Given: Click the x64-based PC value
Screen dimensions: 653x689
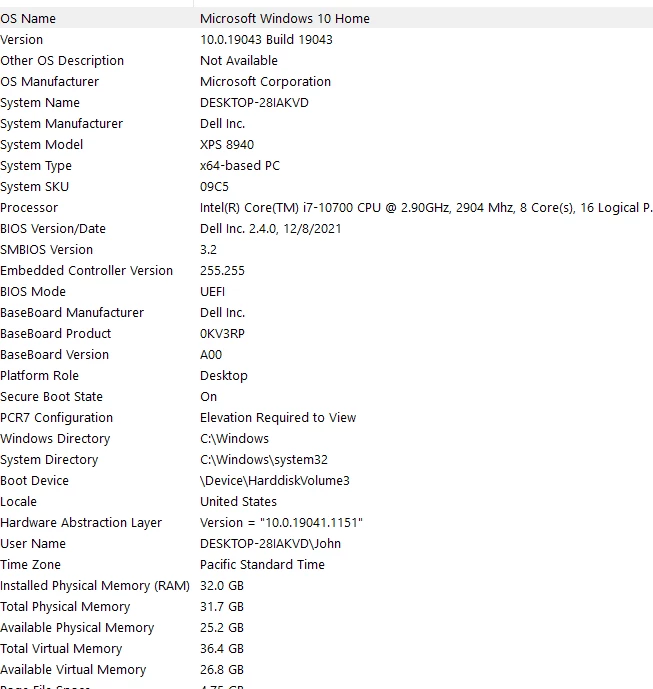Looking at the screenshot, I should 240,166.
